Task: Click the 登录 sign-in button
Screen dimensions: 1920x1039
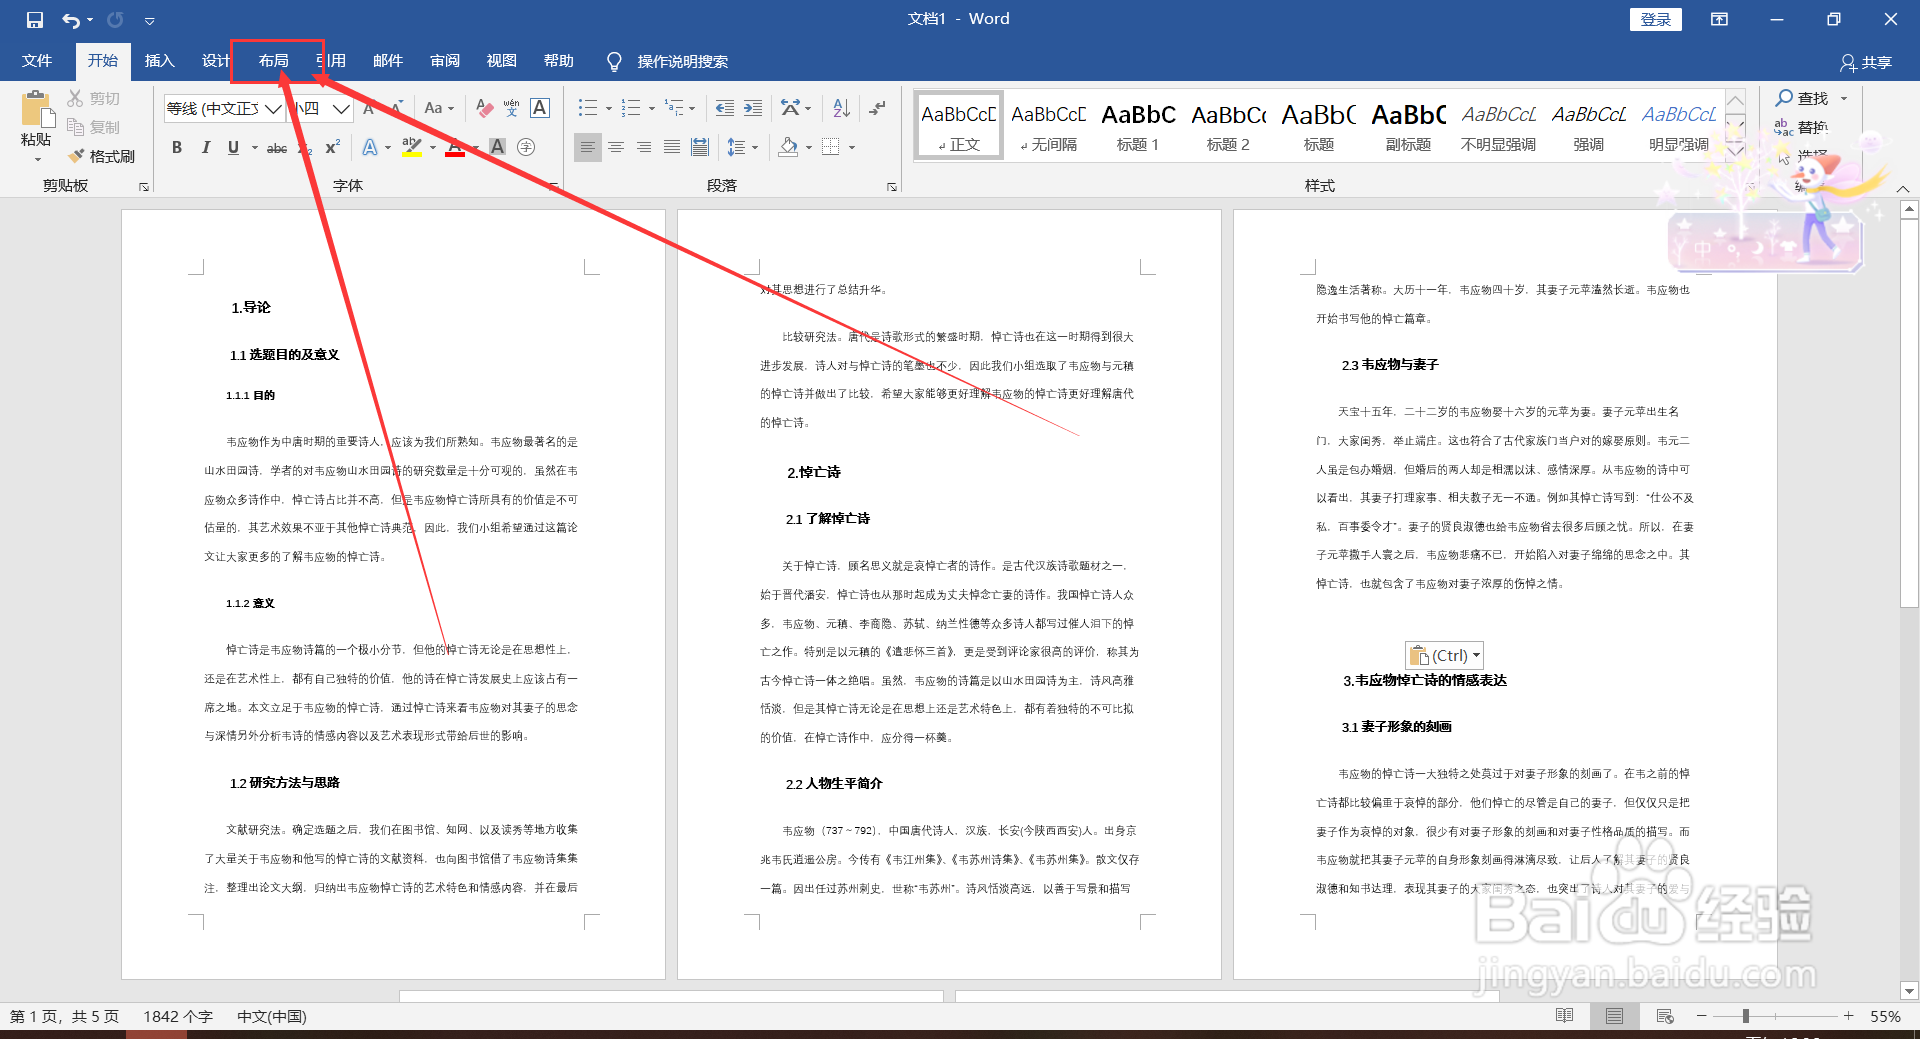Action: 1655,19
